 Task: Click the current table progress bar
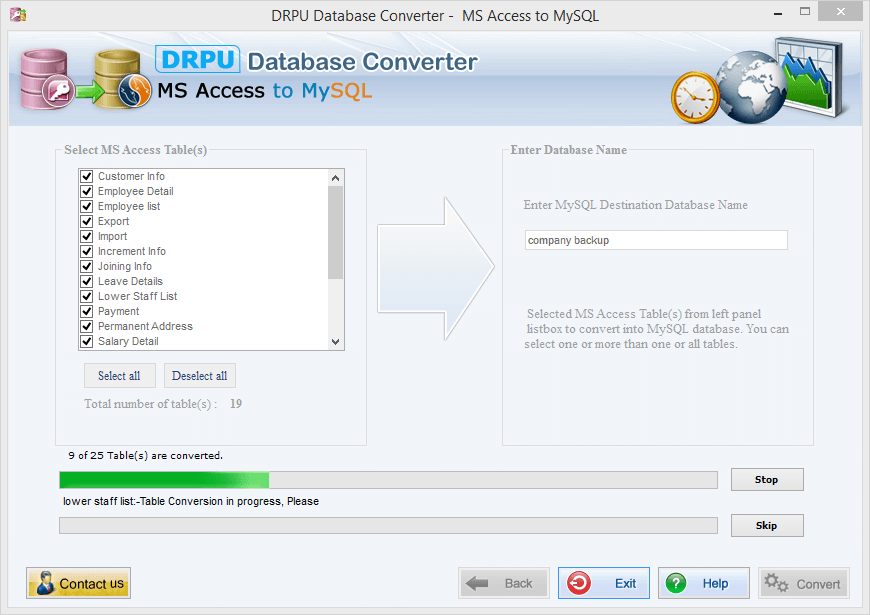pyautogui.click(x=388, y=526)
